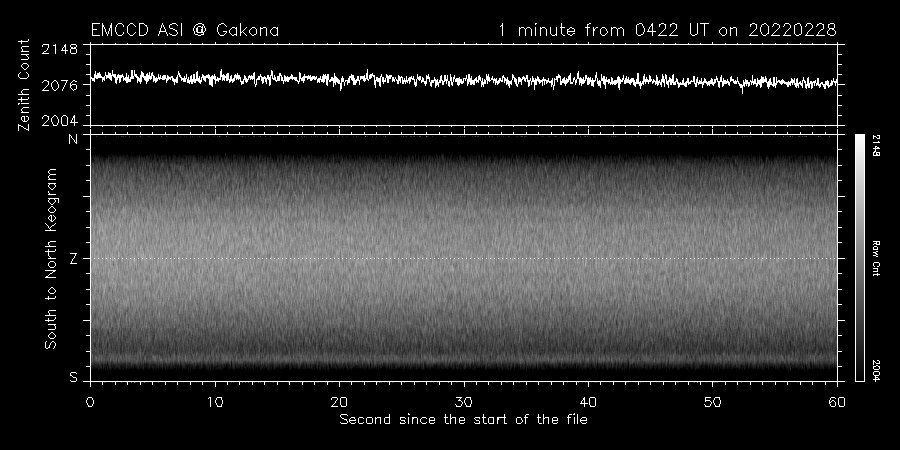Viewport: 900px width, 450px height.
Task: Click the 30 second tick label
Action: tap(464, 402)
